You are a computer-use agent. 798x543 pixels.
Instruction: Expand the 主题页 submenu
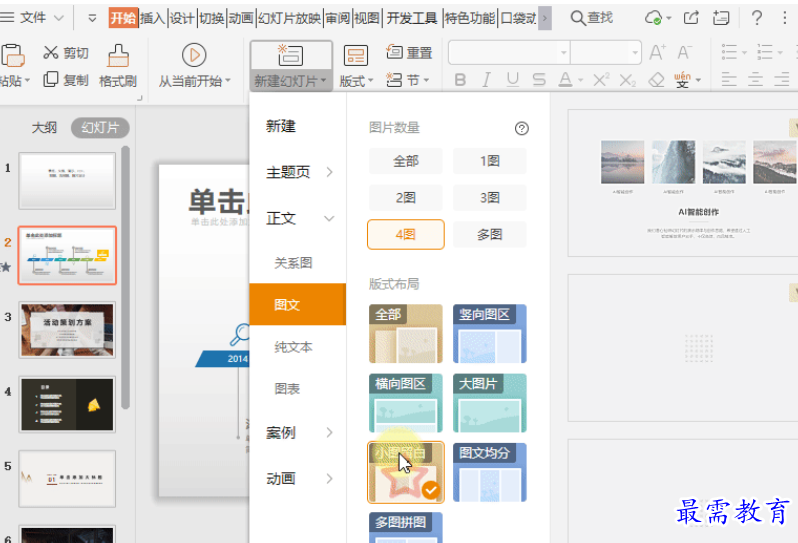(x=329, y=172)
